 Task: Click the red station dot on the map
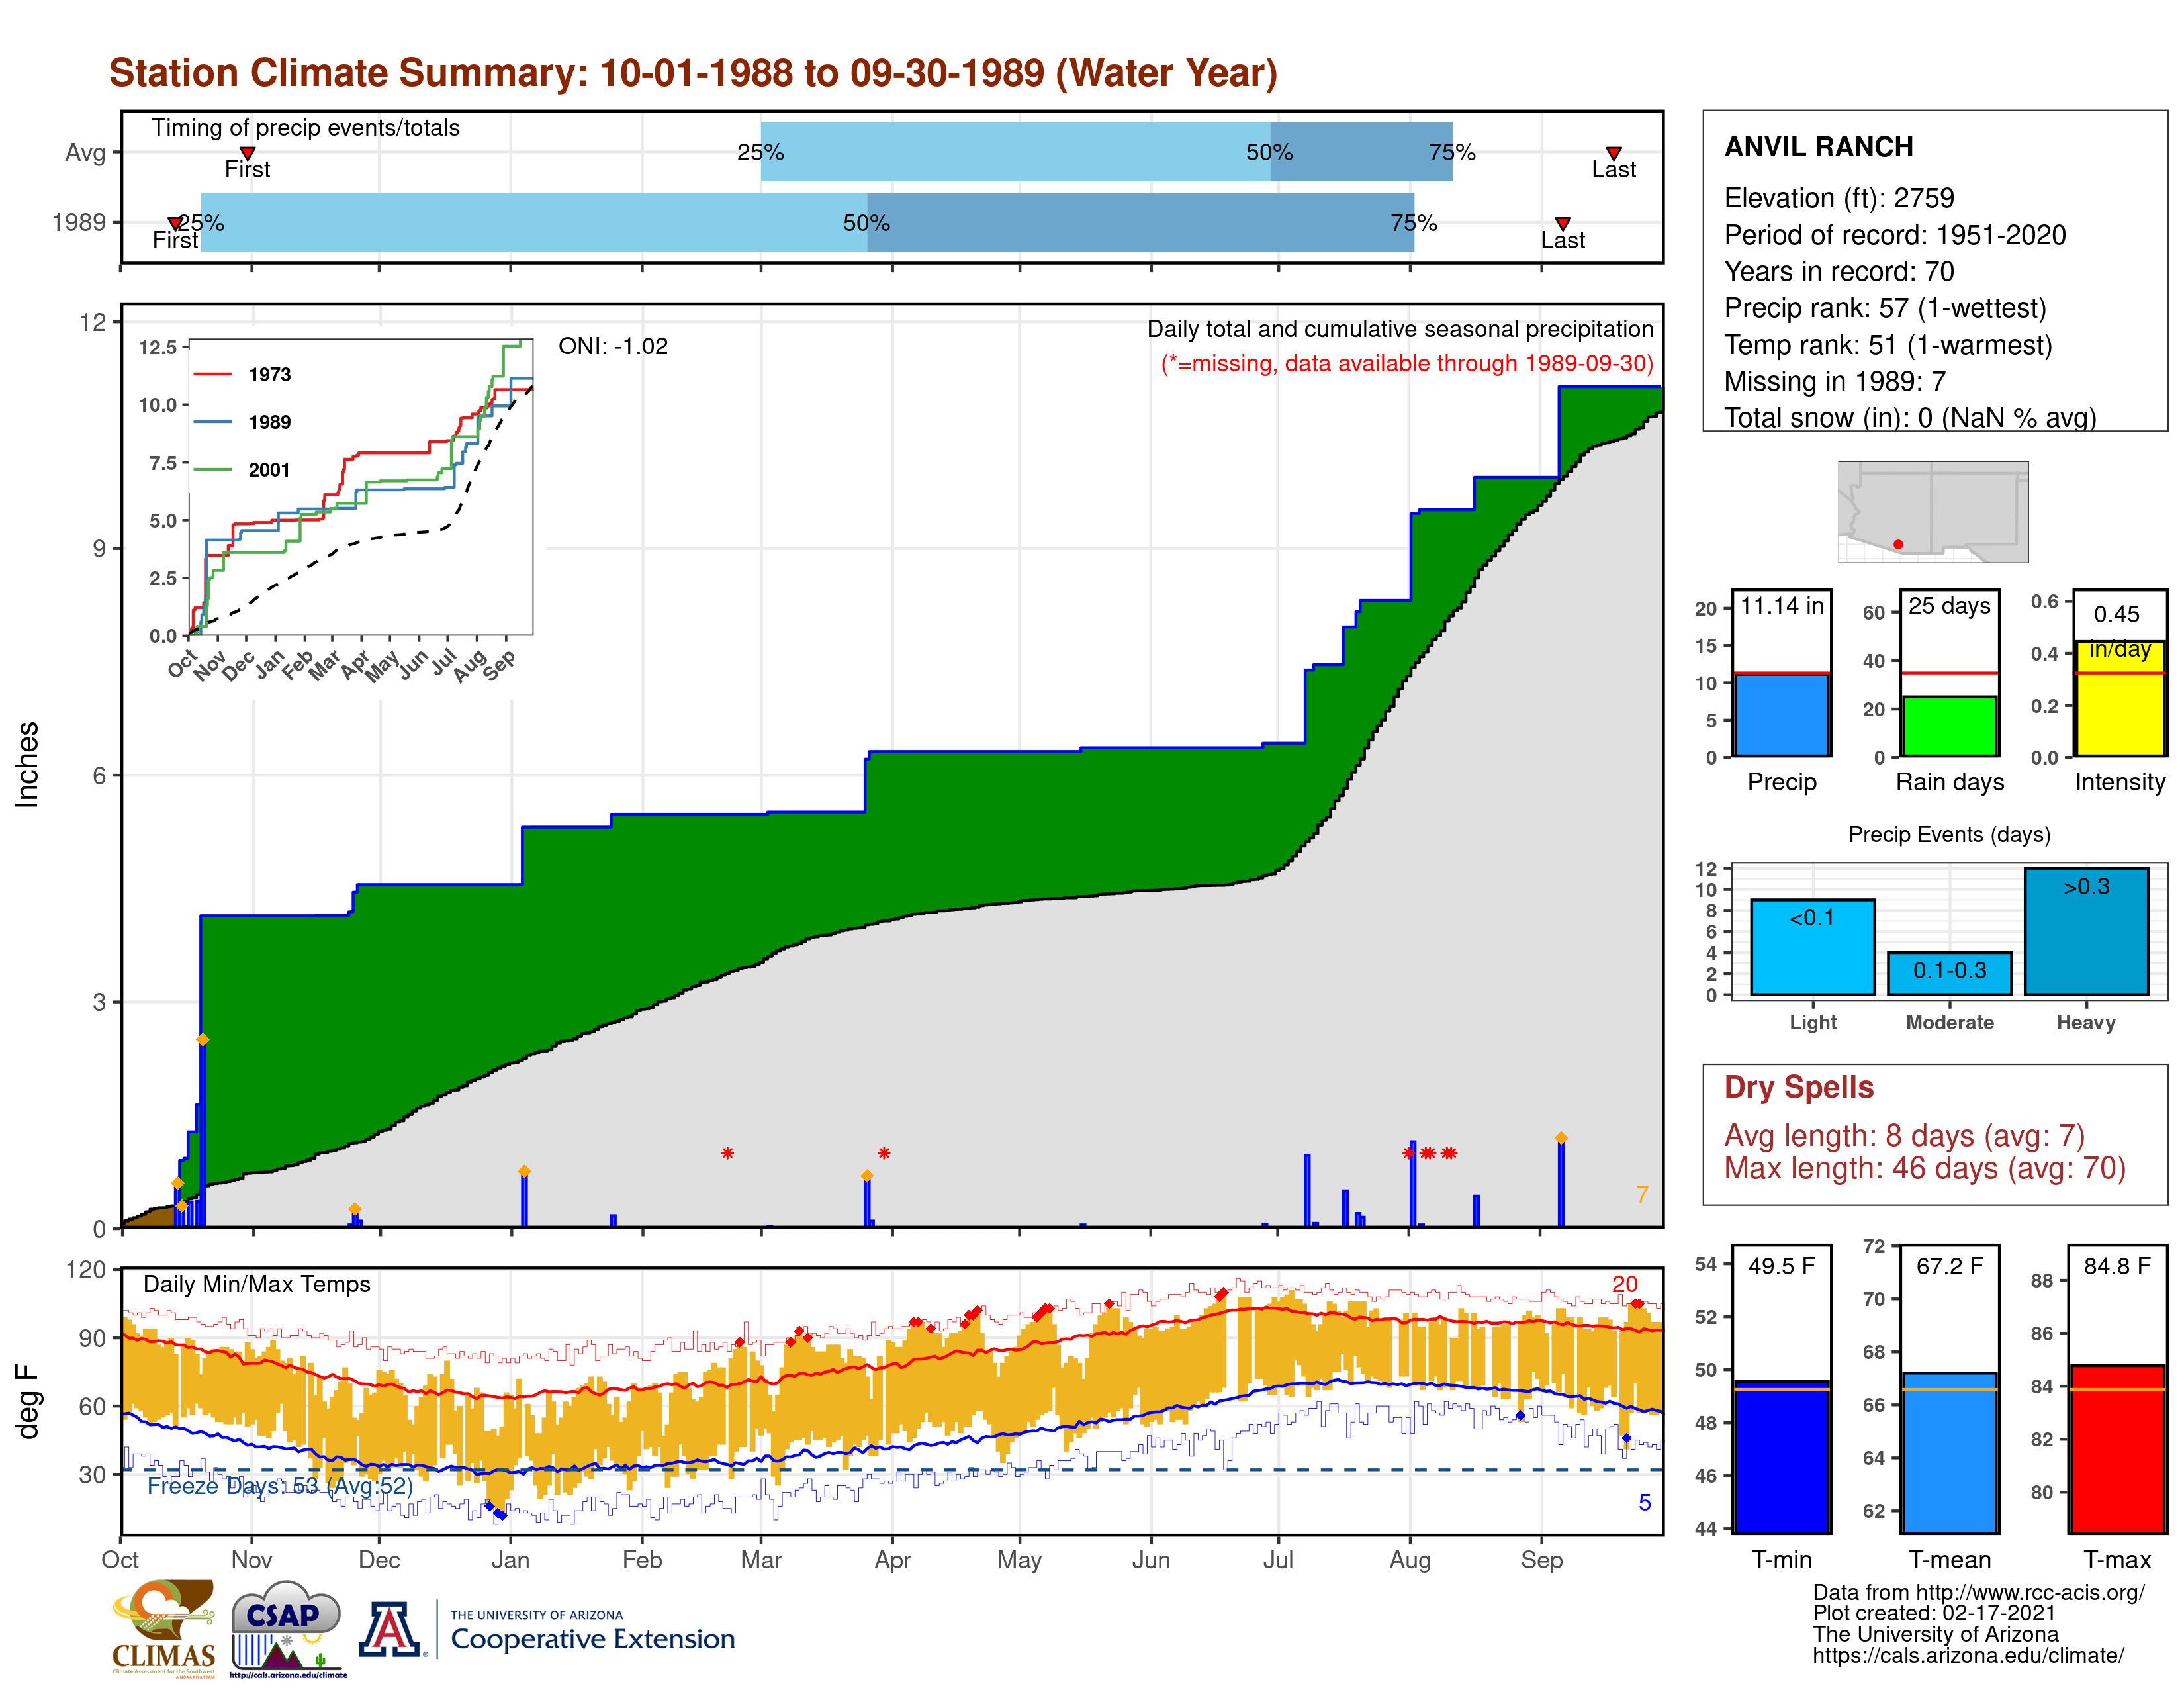1898,545
